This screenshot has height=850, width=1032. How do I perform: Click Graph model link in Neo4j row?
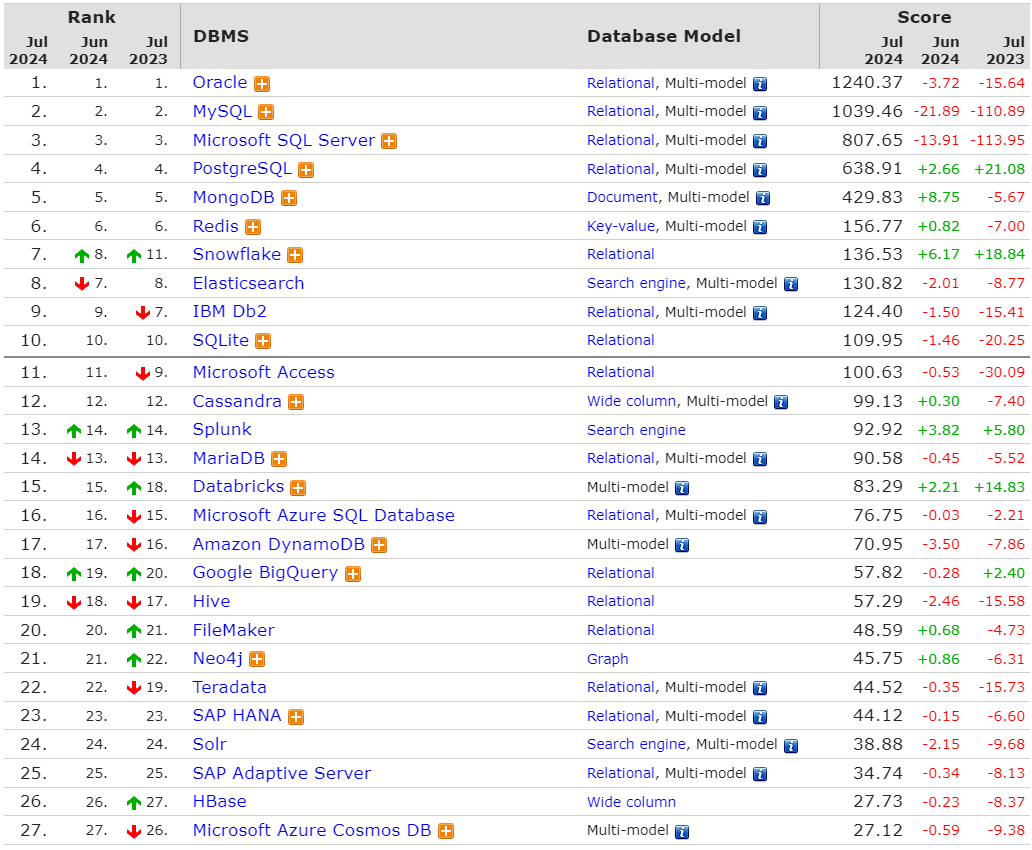(607, 659)
